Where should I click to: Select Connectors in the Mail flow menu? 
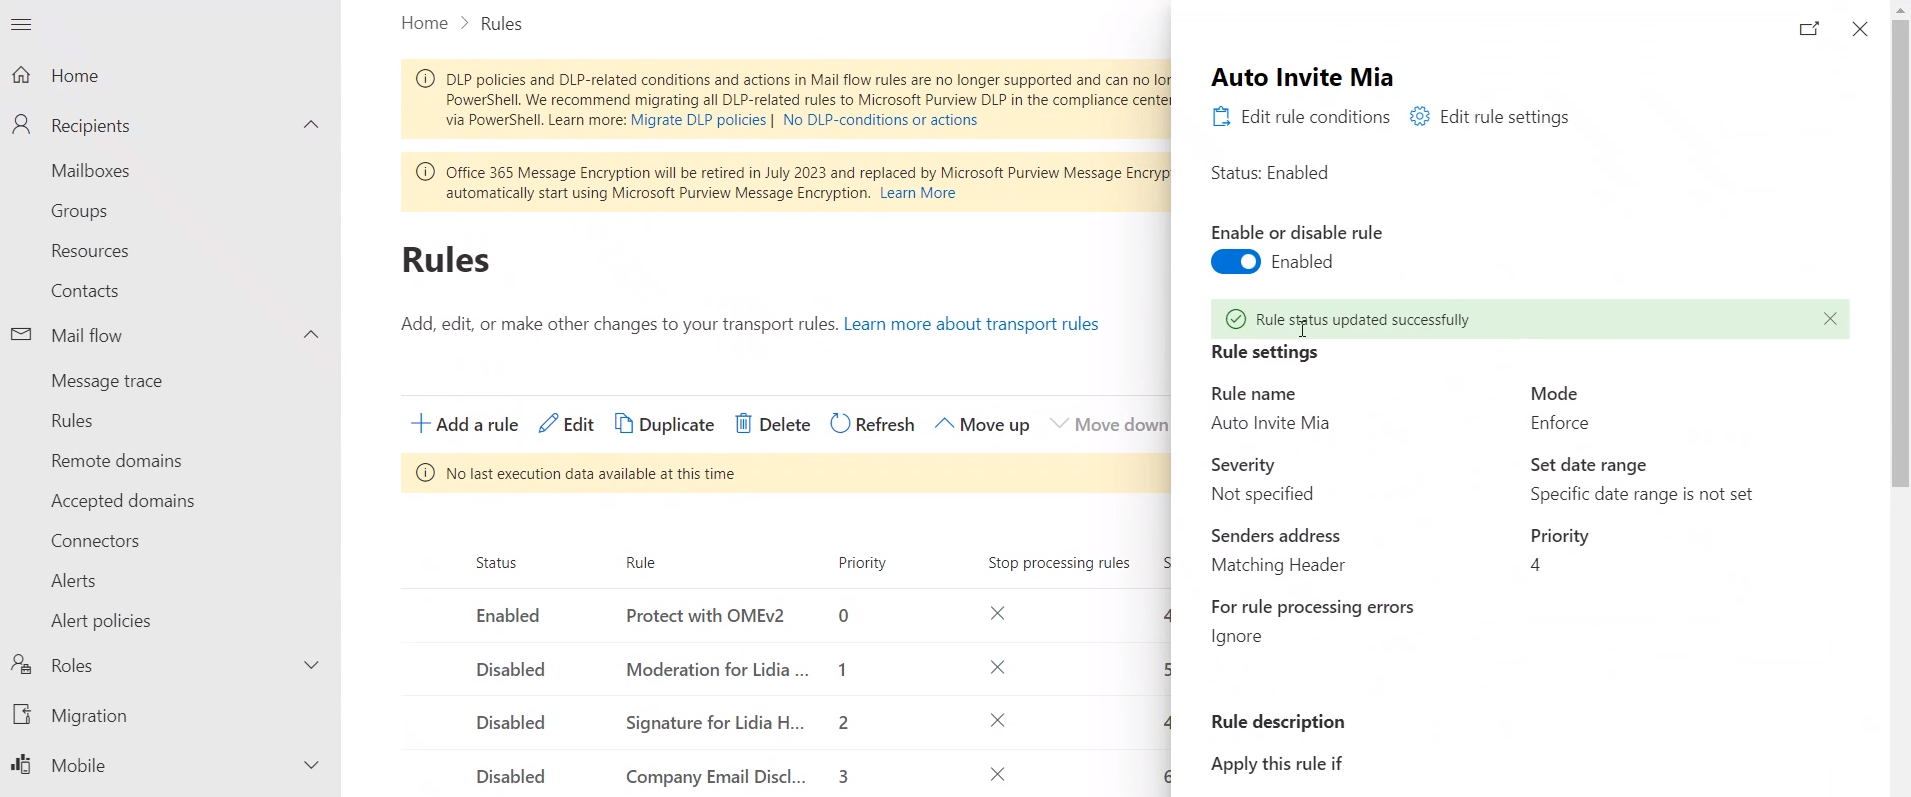95,541
